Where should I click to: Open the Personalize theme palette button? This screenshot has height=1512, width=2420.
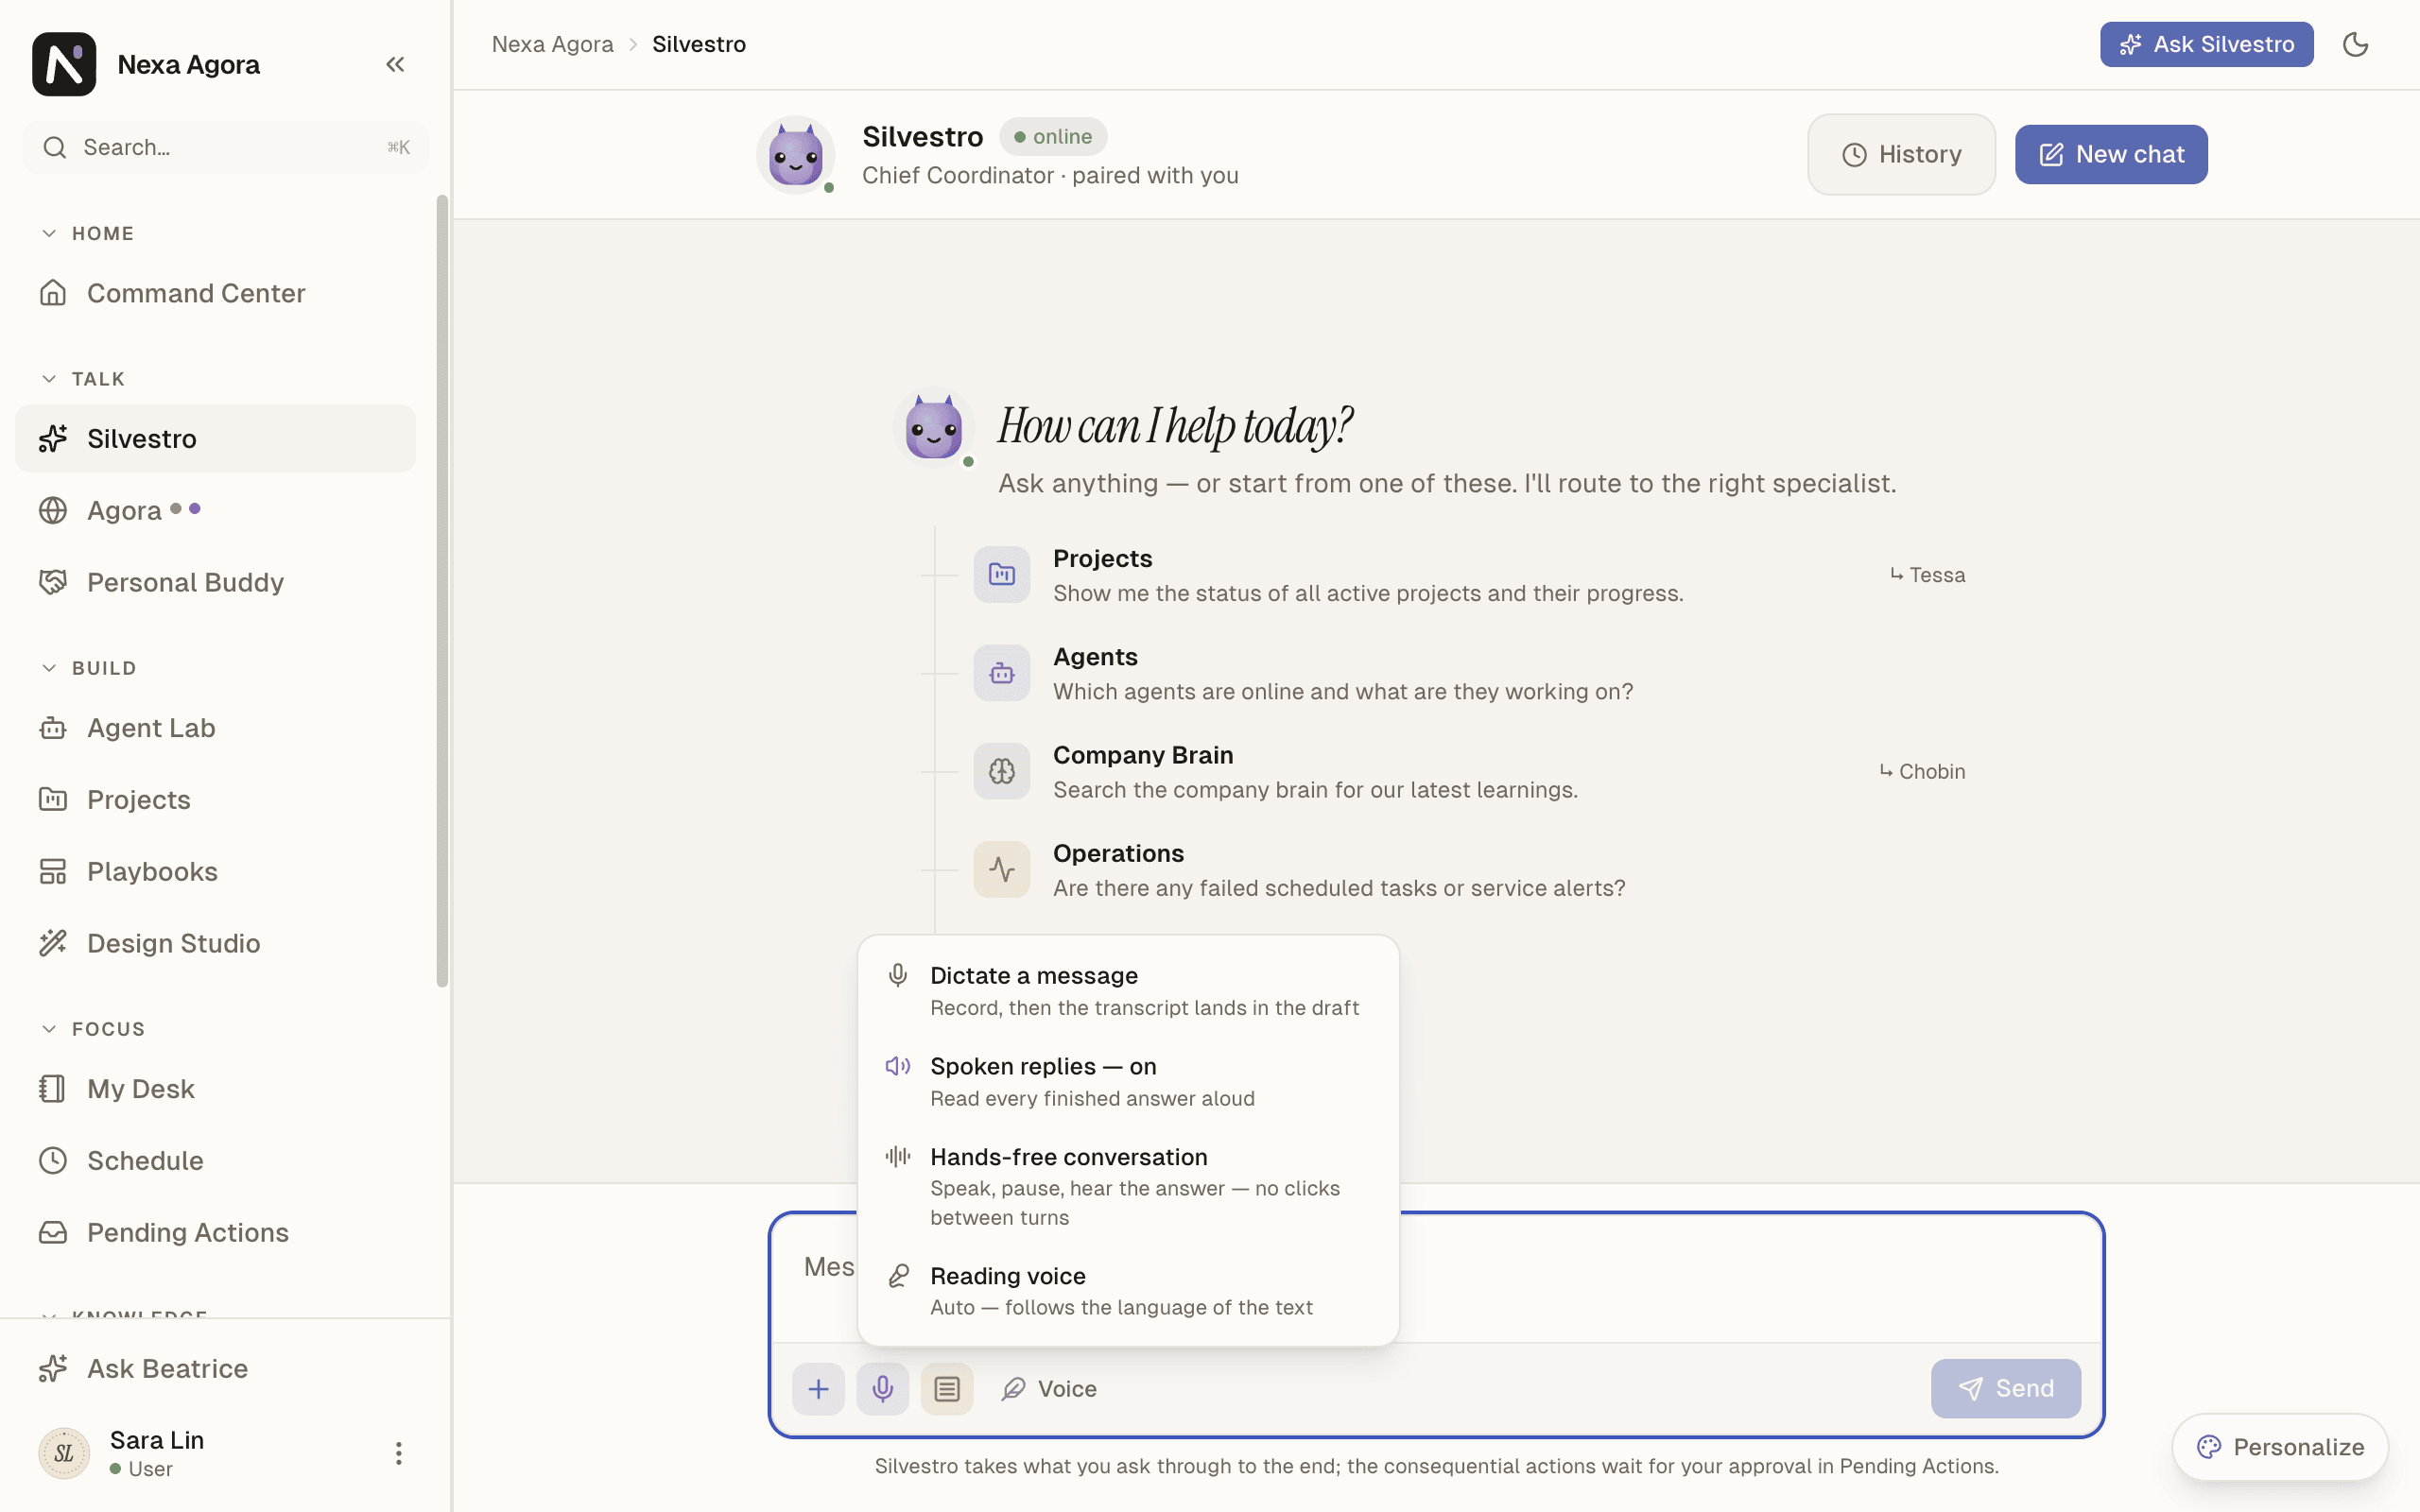pyautogui.click(x=2280, y=1447)
